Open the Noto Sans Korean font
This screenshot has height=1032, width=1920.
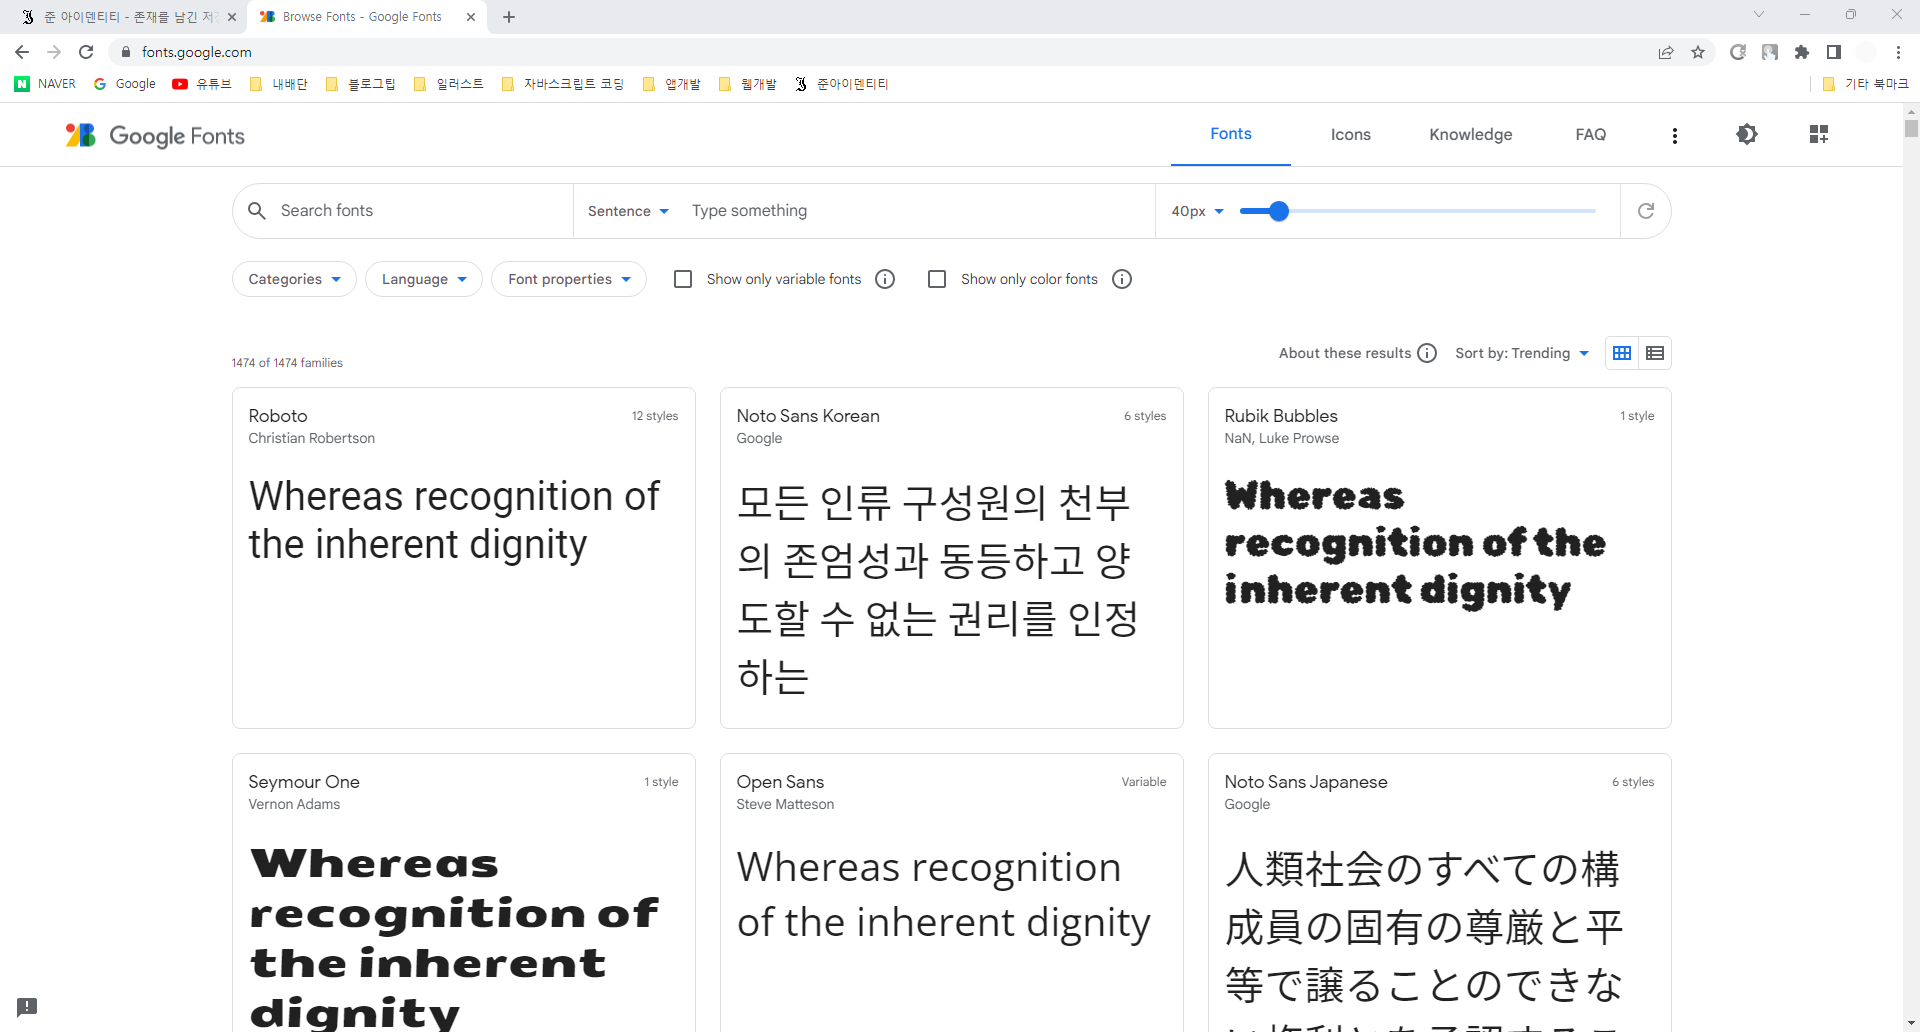(x=952, y=558)
